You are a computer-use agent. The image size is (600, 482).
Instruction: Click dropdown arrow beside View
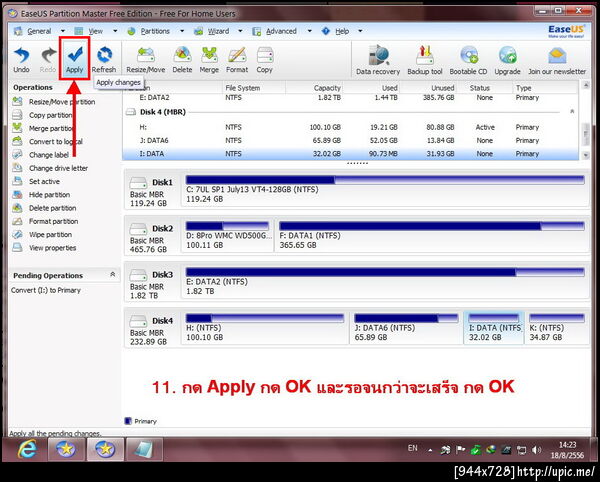click(x=115, y=31)
